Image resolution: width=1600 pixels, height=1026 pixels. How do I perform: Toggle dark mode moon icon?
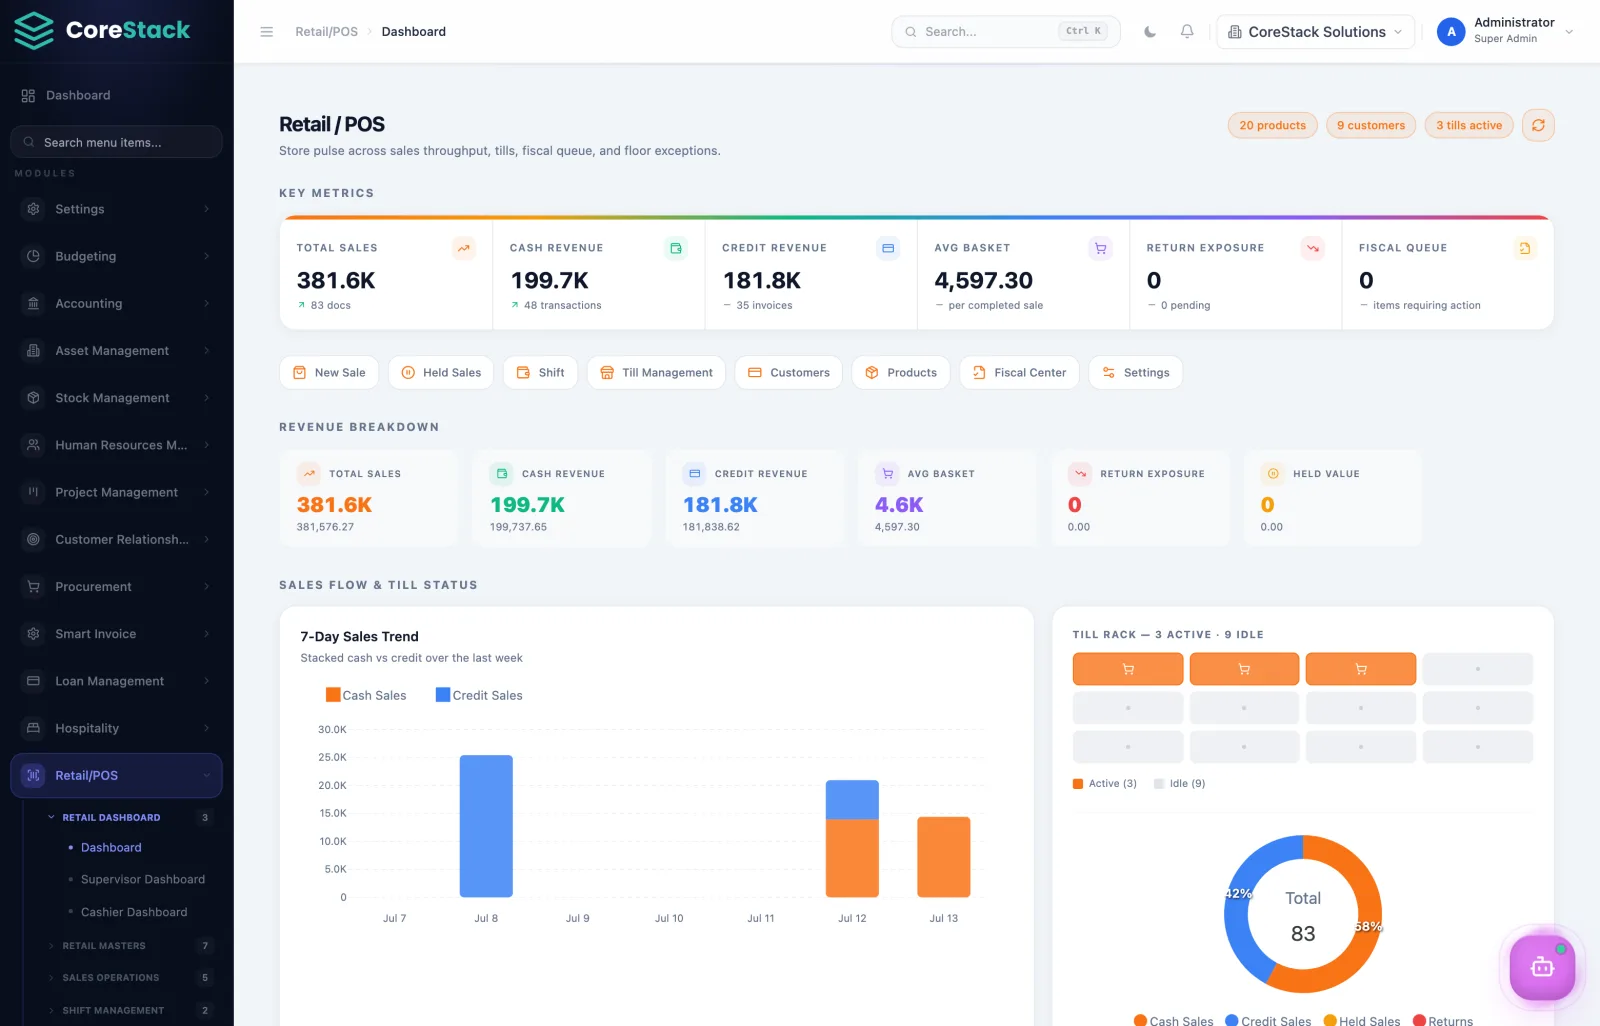click(1150, 32)
